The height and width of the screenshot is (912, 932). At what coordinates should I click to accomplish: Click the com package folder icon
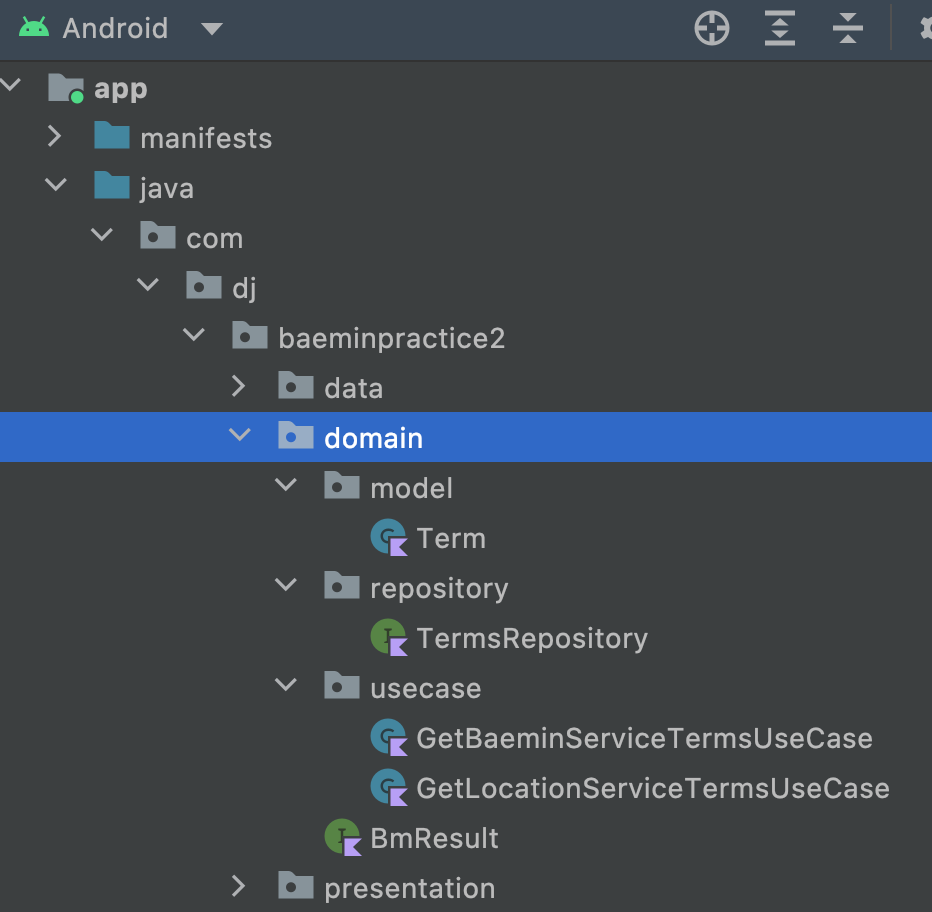pos(158,235)
